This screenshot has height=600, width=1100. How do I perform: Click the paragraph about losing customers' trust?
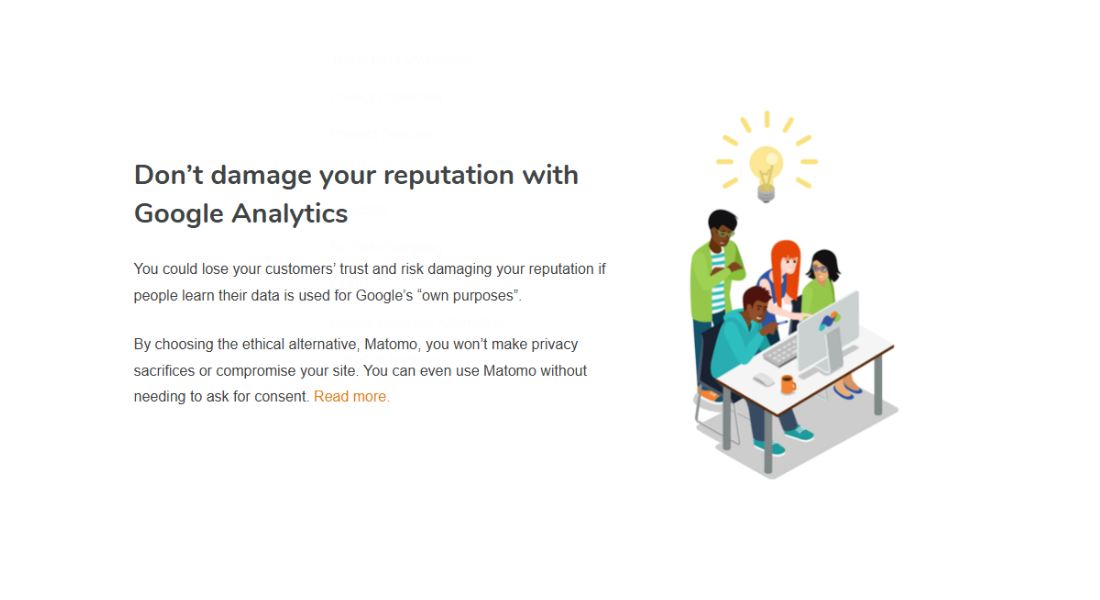[370, 282]
